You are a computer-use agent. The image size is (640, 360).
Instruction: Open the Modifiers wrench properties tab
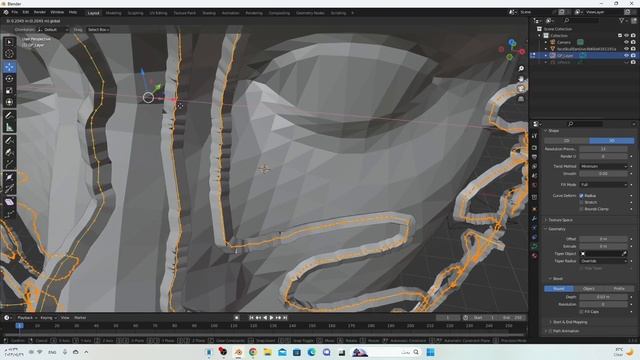click(534, 219)
